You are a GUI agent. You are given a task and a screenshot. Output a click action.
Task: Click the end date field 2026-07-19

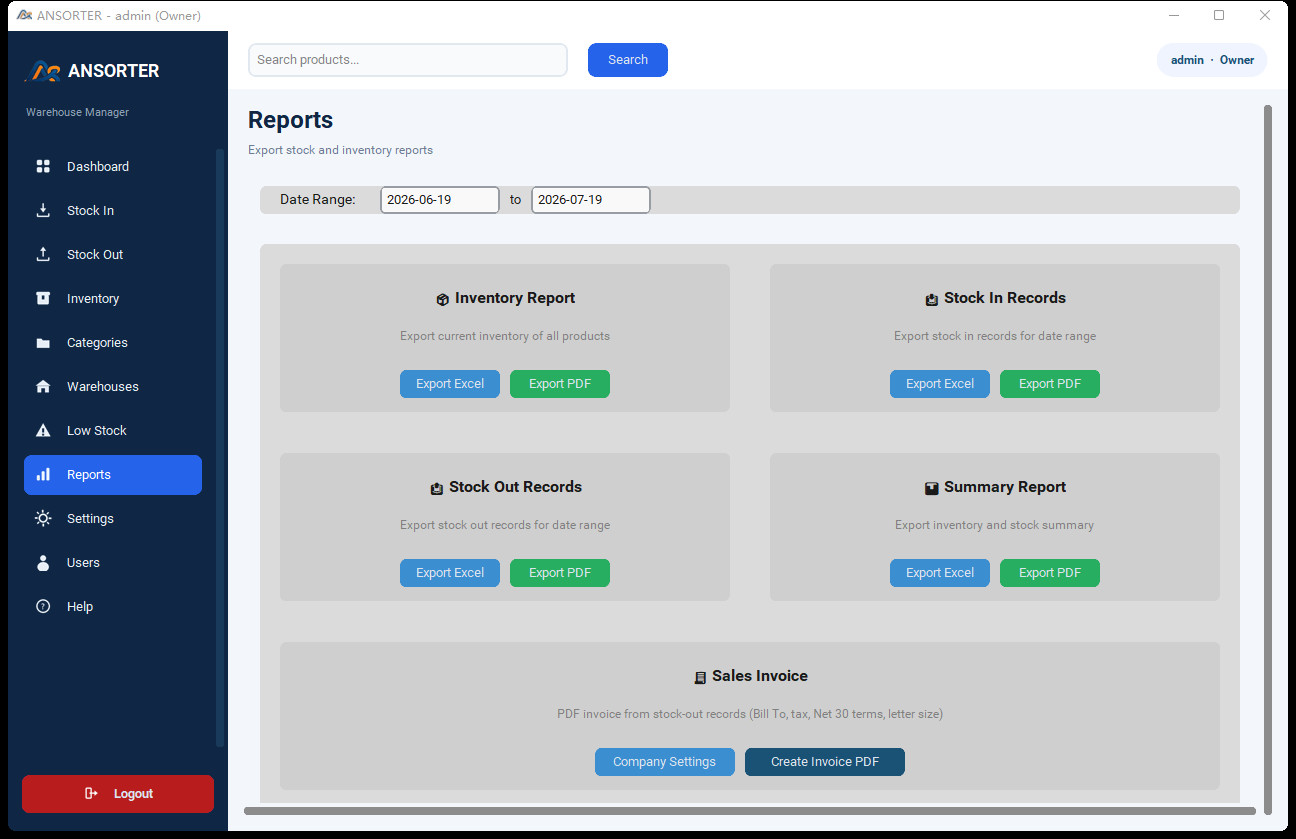point(591,200)
